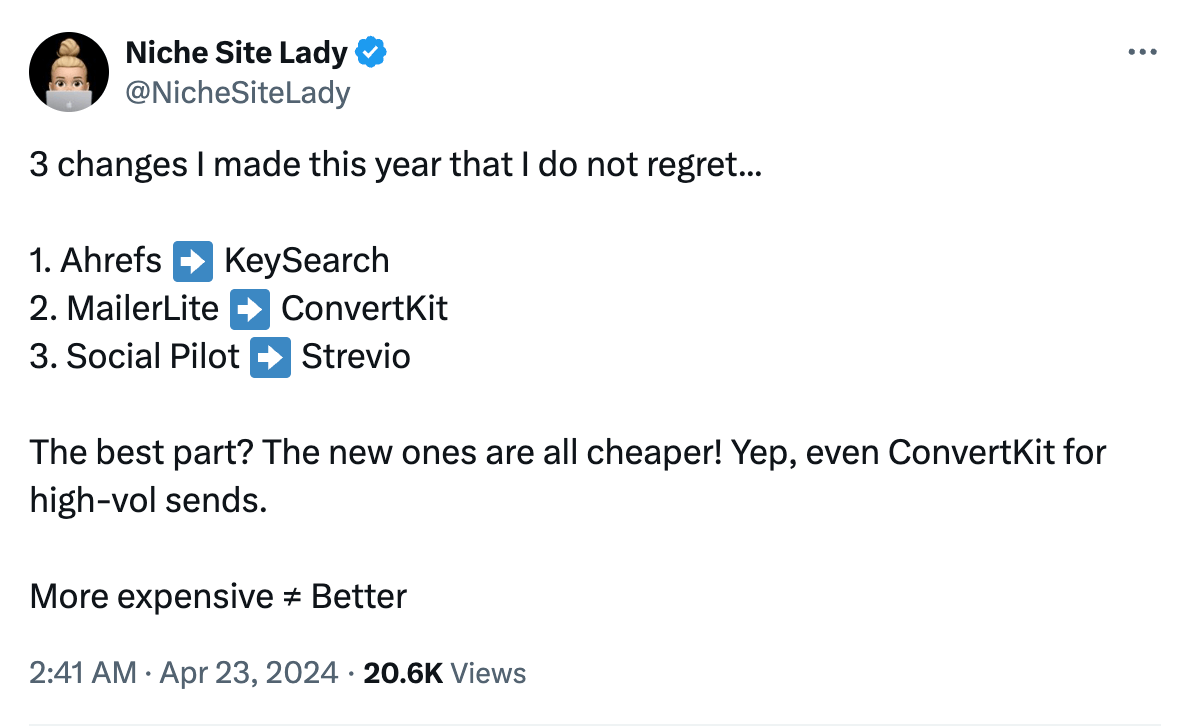Open the three-dot more options menu
The width and height of the screenshot is (1188, 726).
tap(1142, 52)
